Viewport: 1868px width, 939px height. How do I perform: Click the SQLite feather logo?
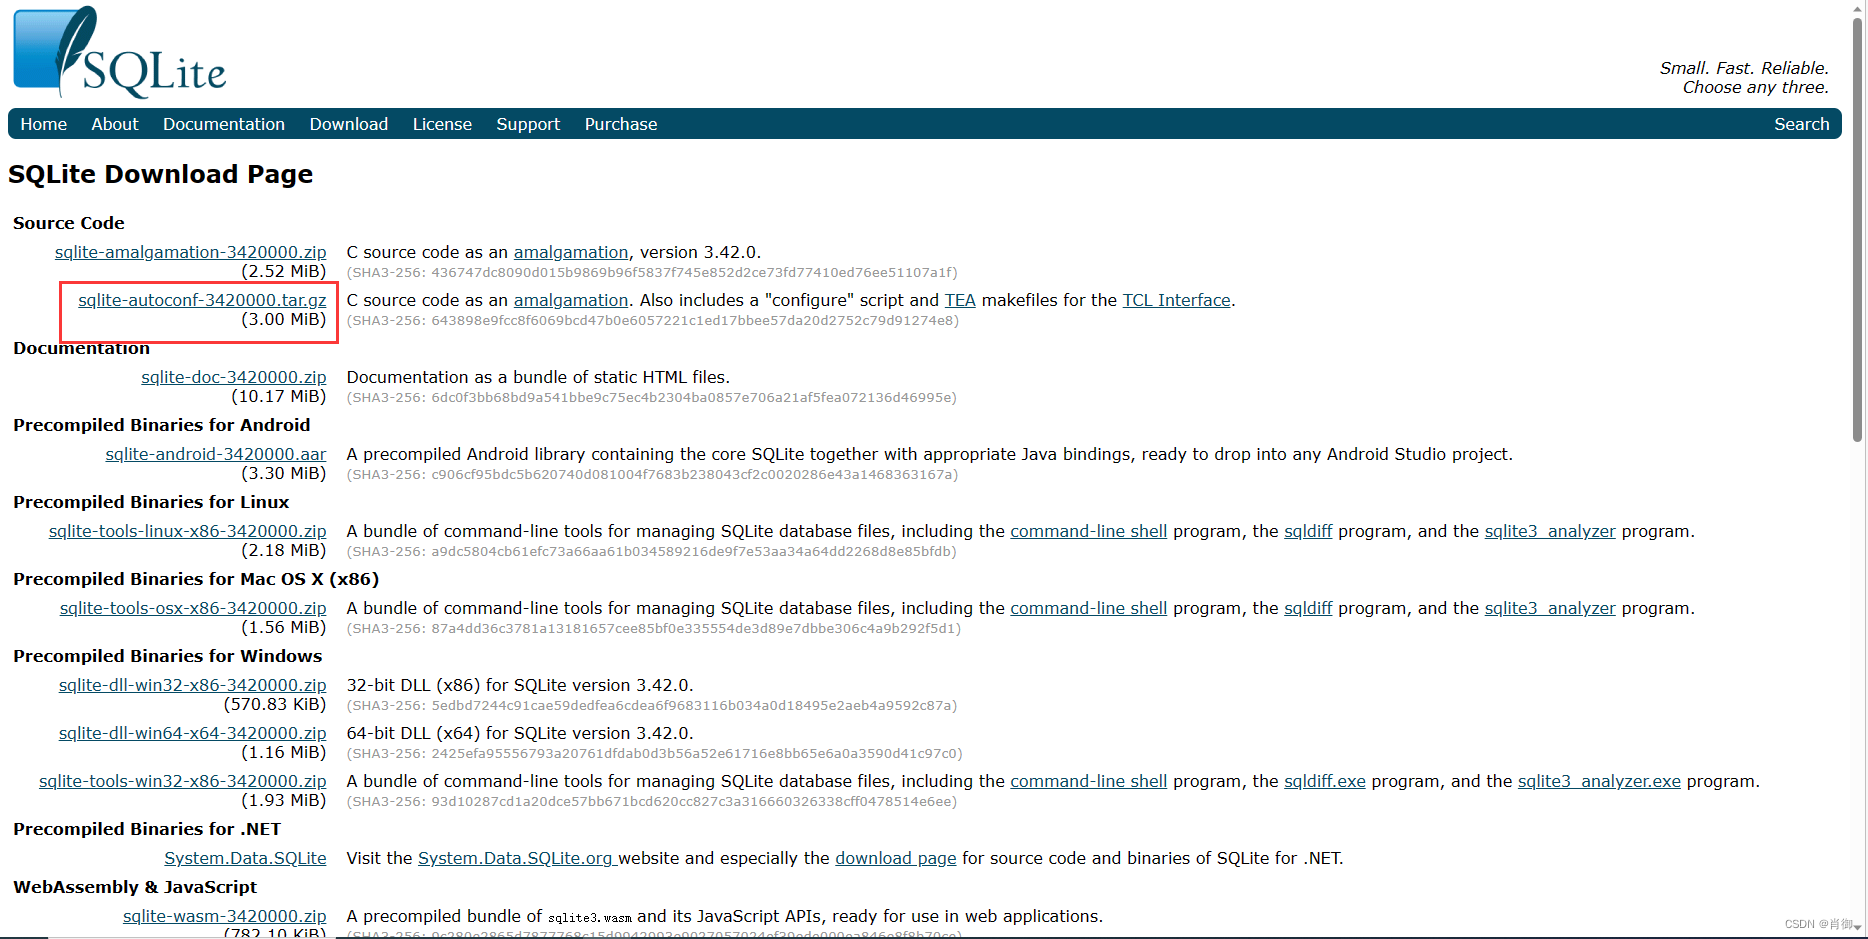120,53
